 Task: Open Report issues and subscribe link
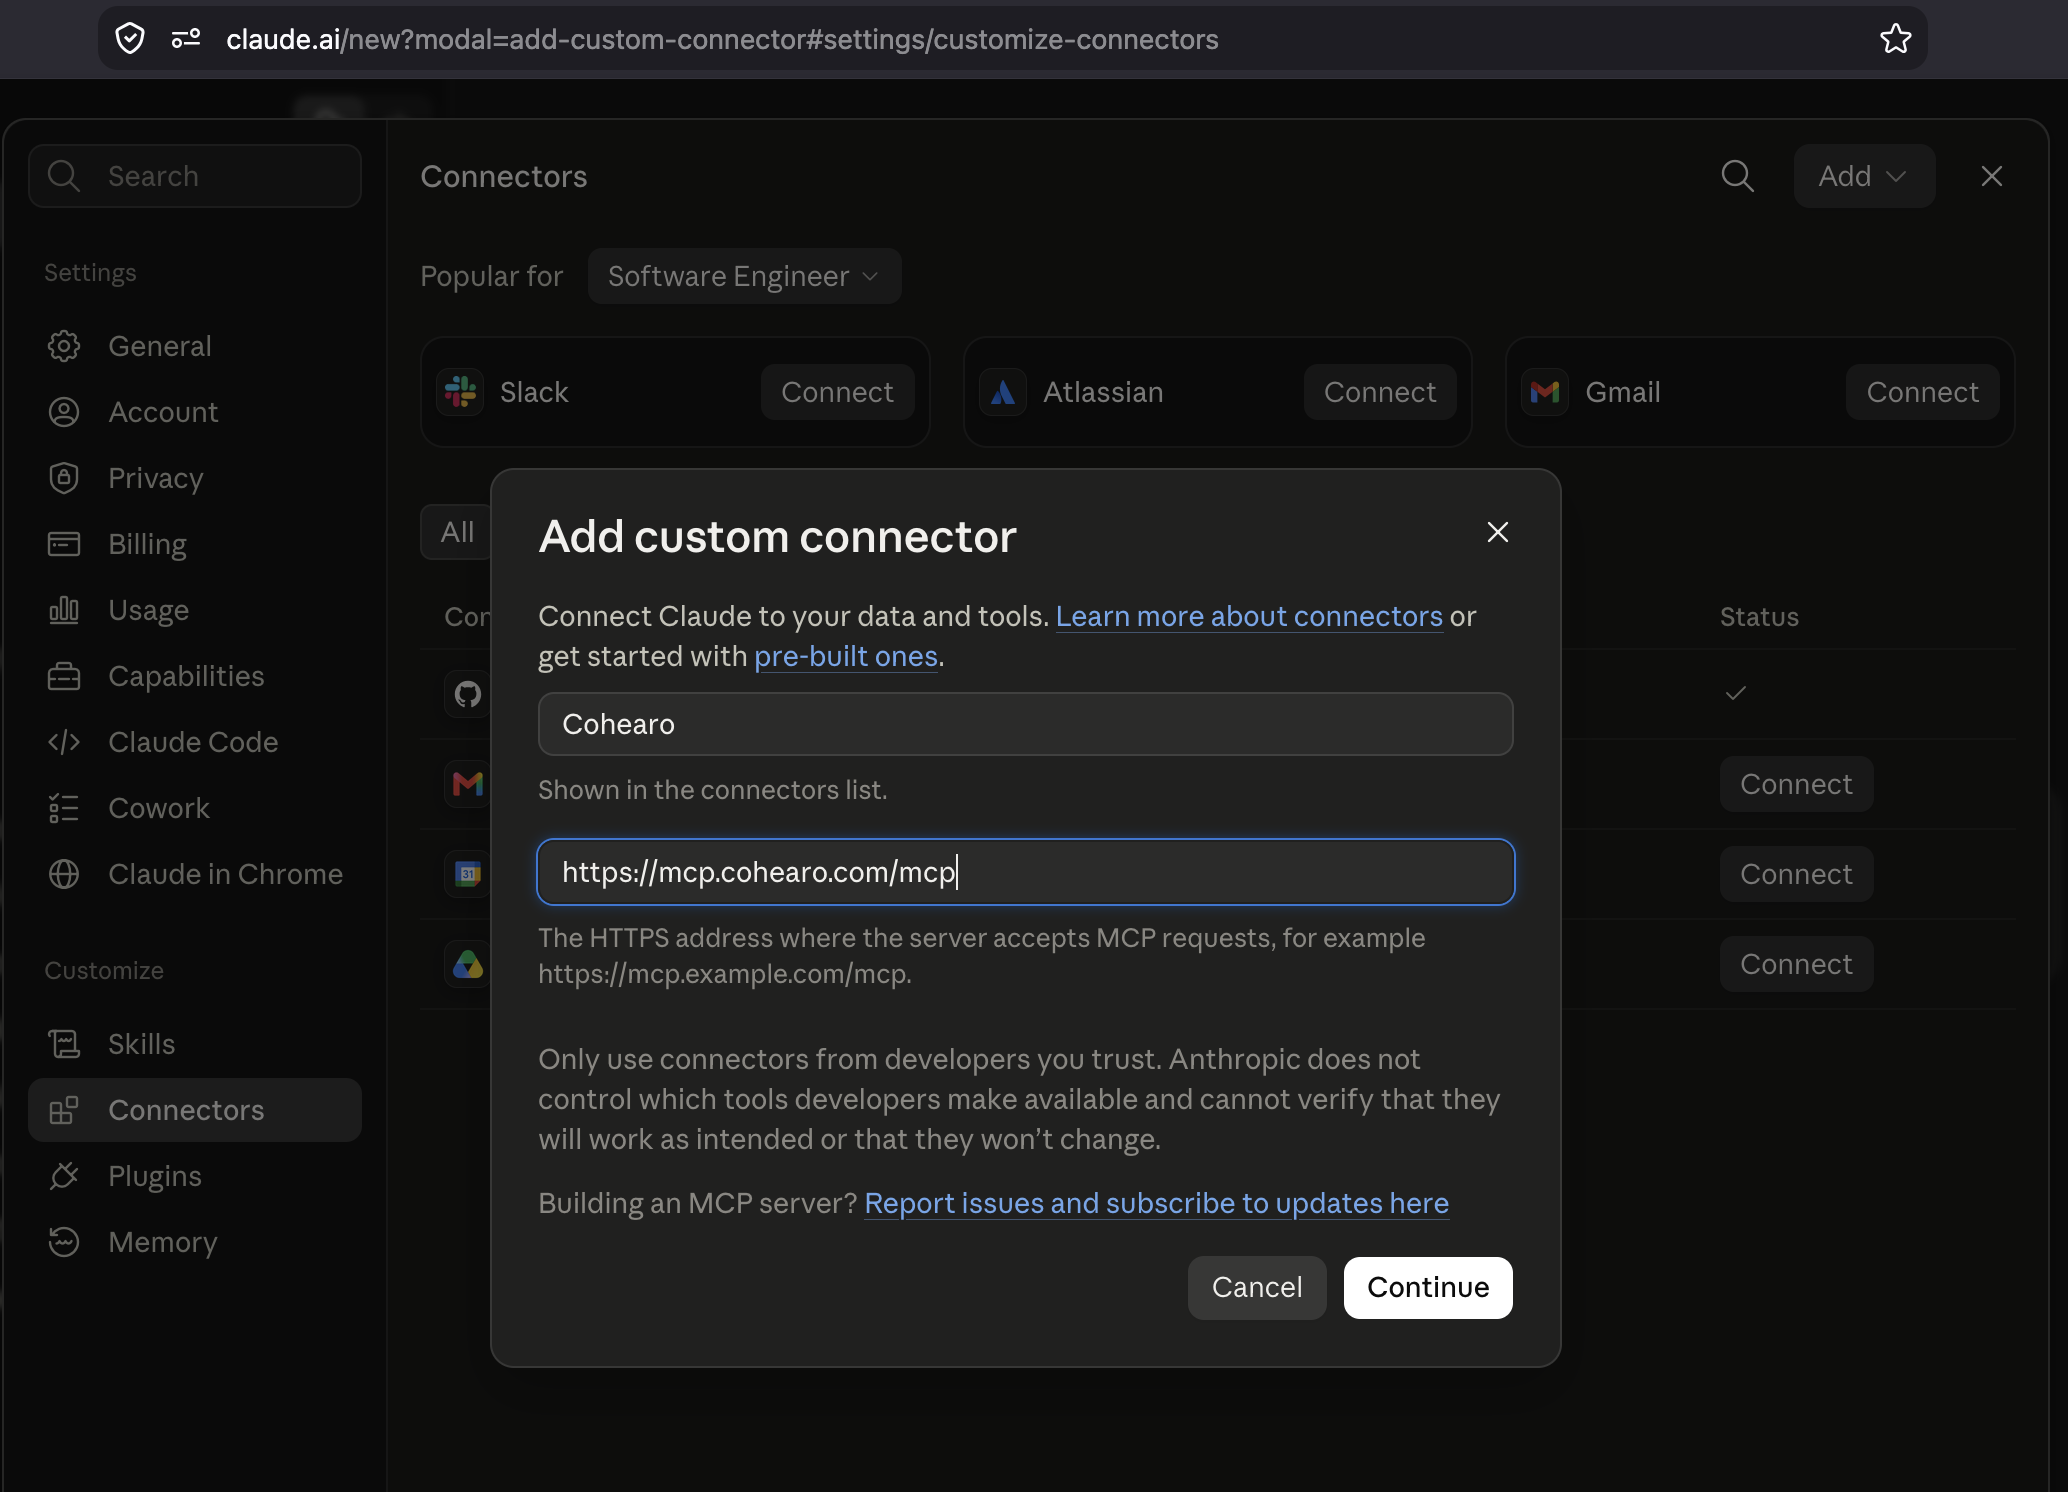(1156, 1203)
